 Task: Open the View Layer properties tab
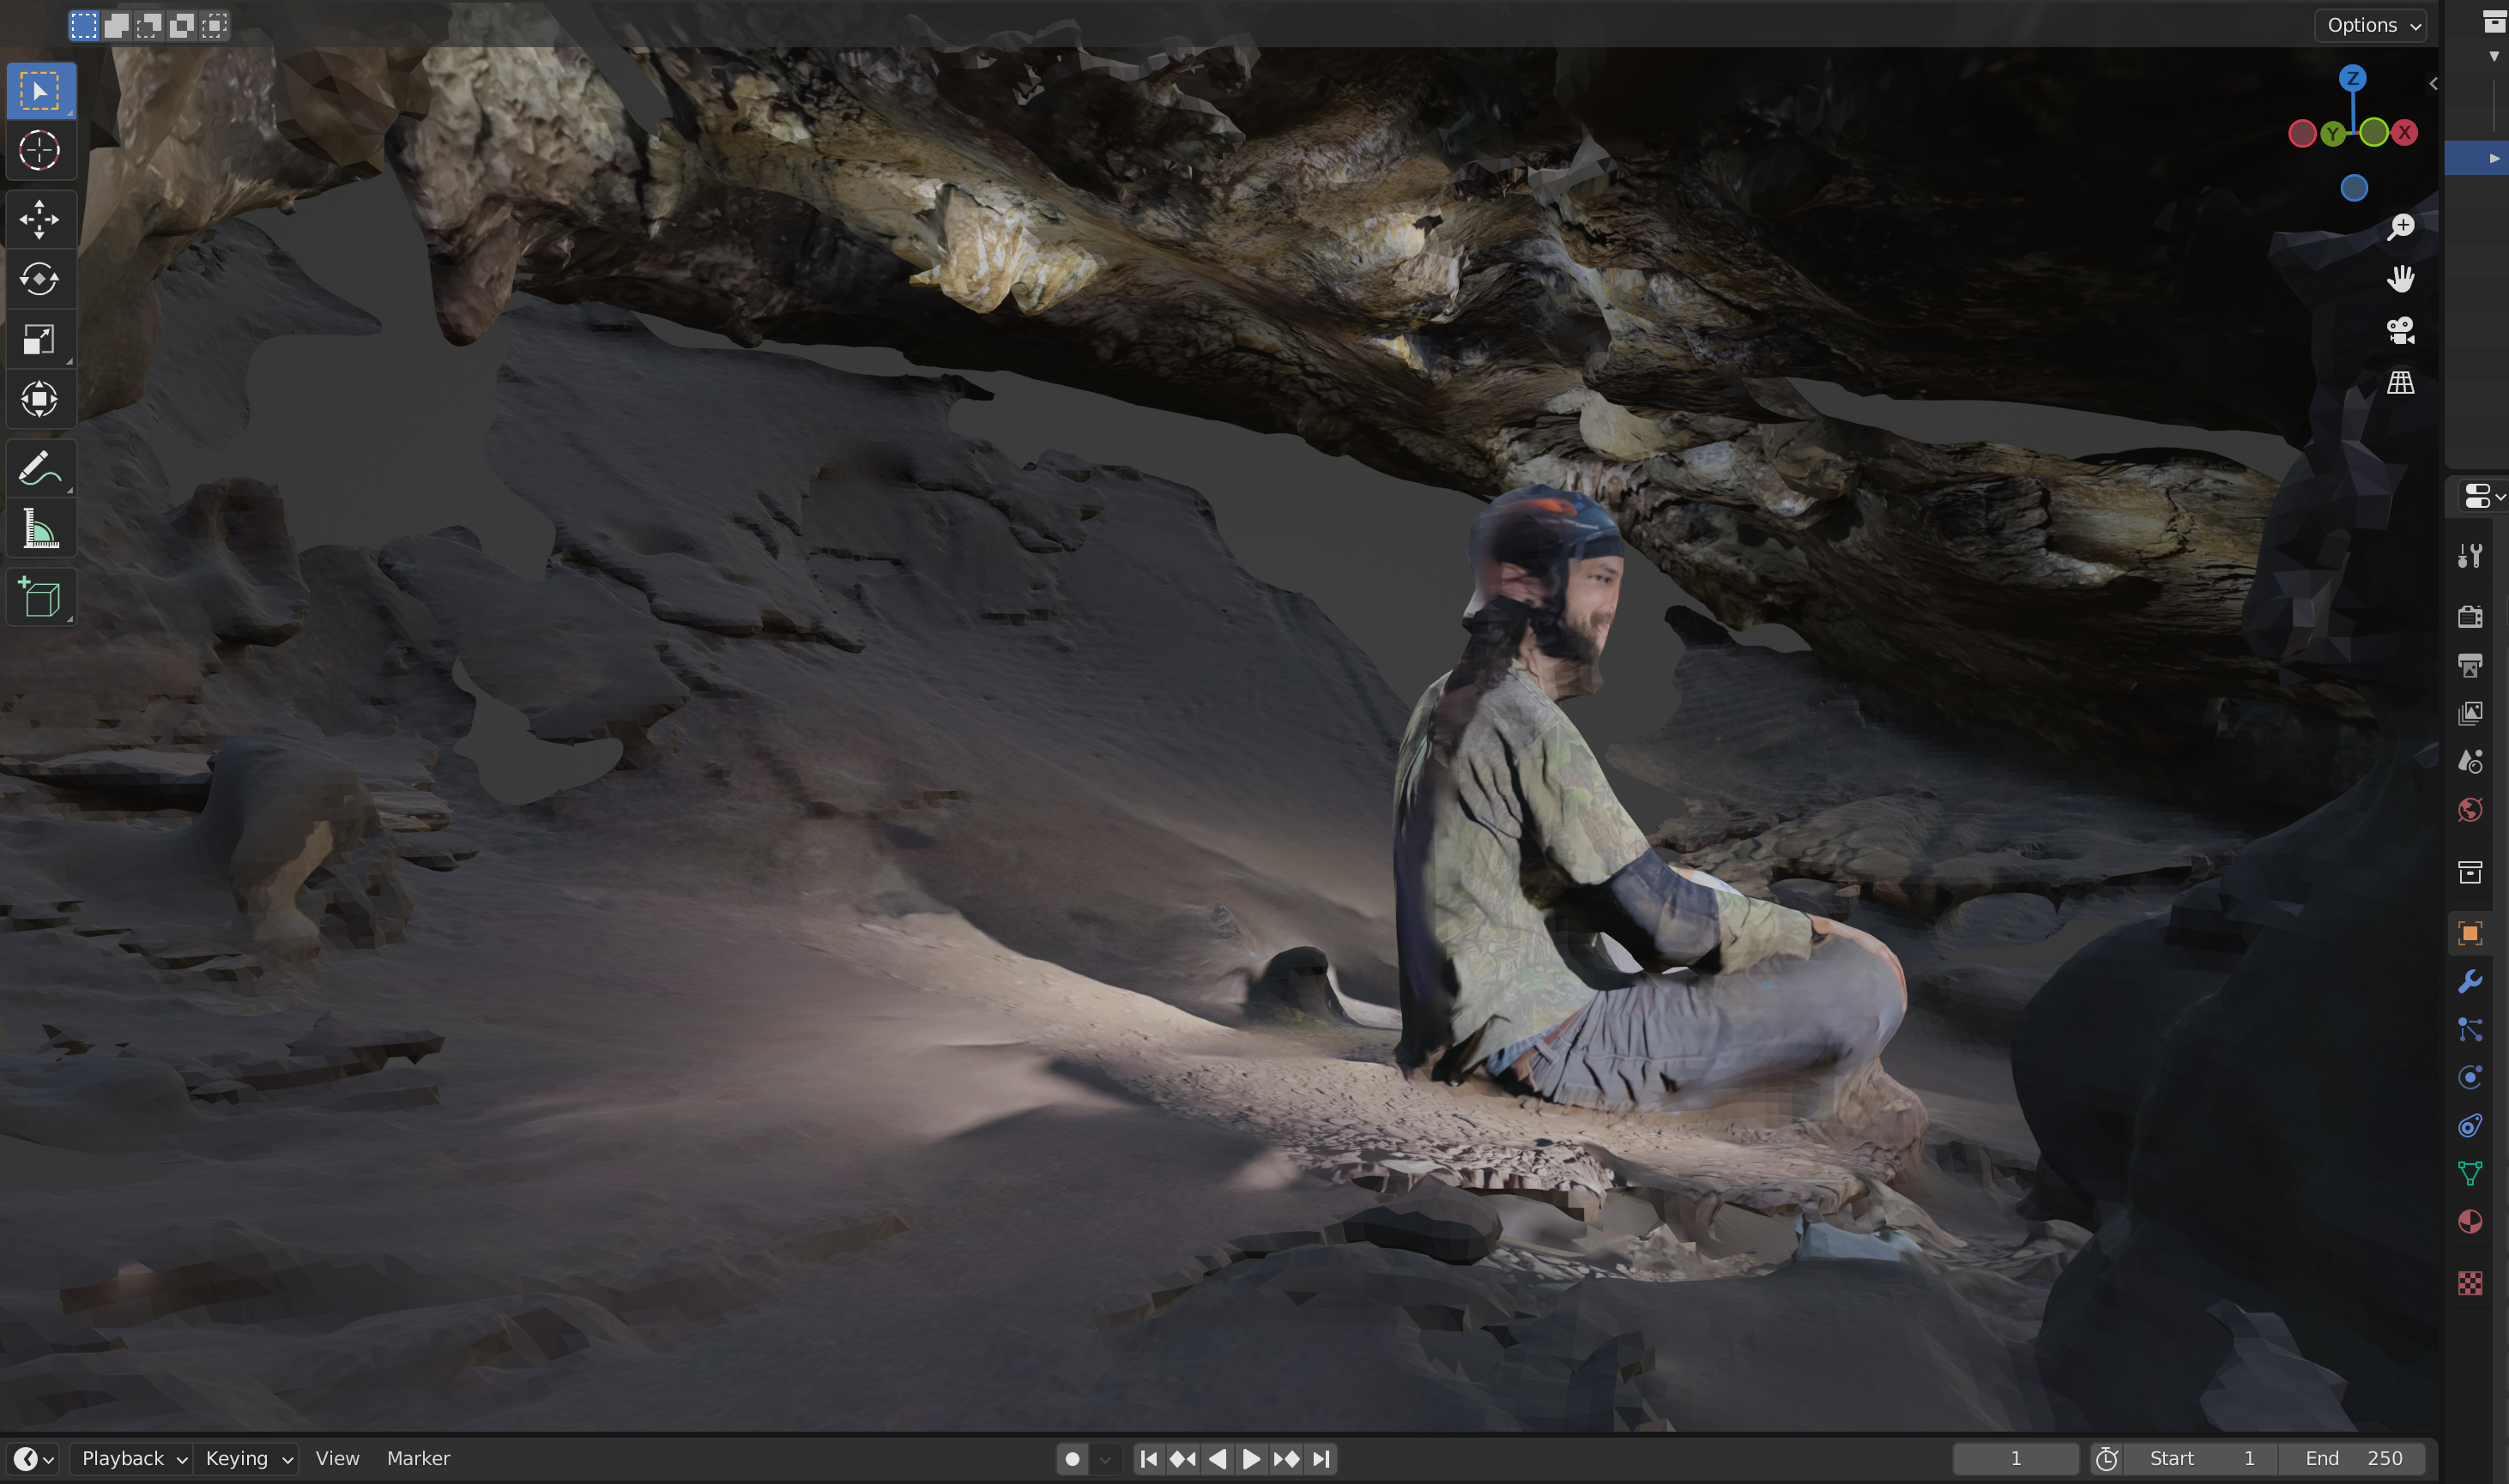[2470, 713]
